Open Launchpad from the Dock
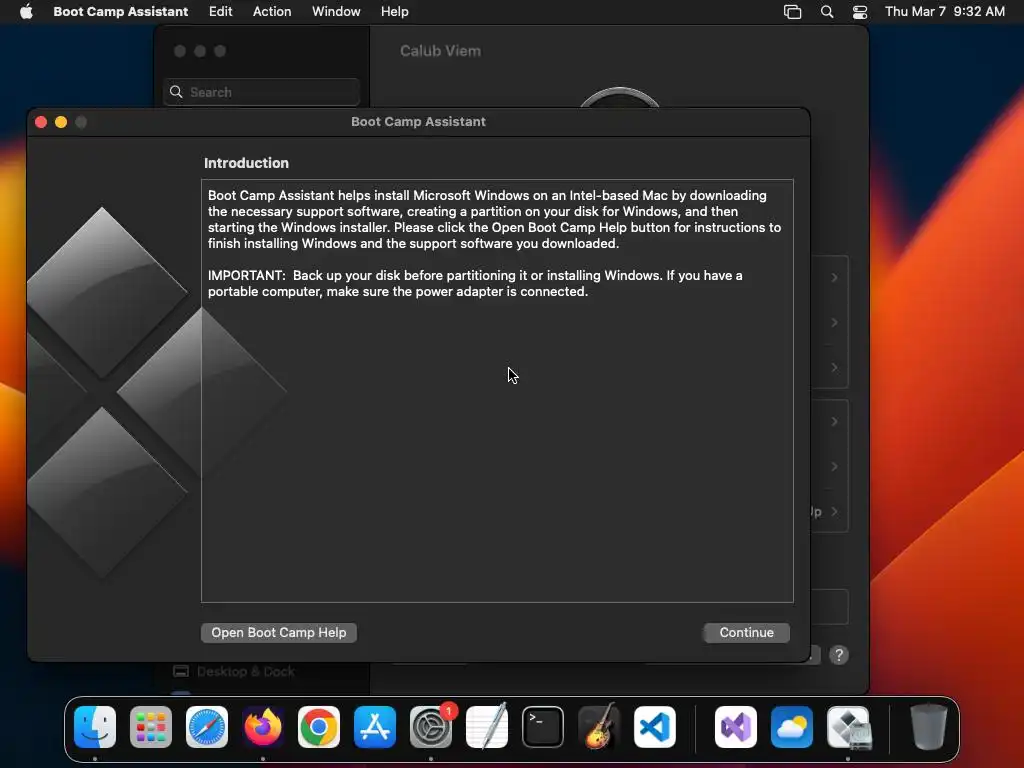Viewport: 1024px width, 768px height. [x=151, y=727]
